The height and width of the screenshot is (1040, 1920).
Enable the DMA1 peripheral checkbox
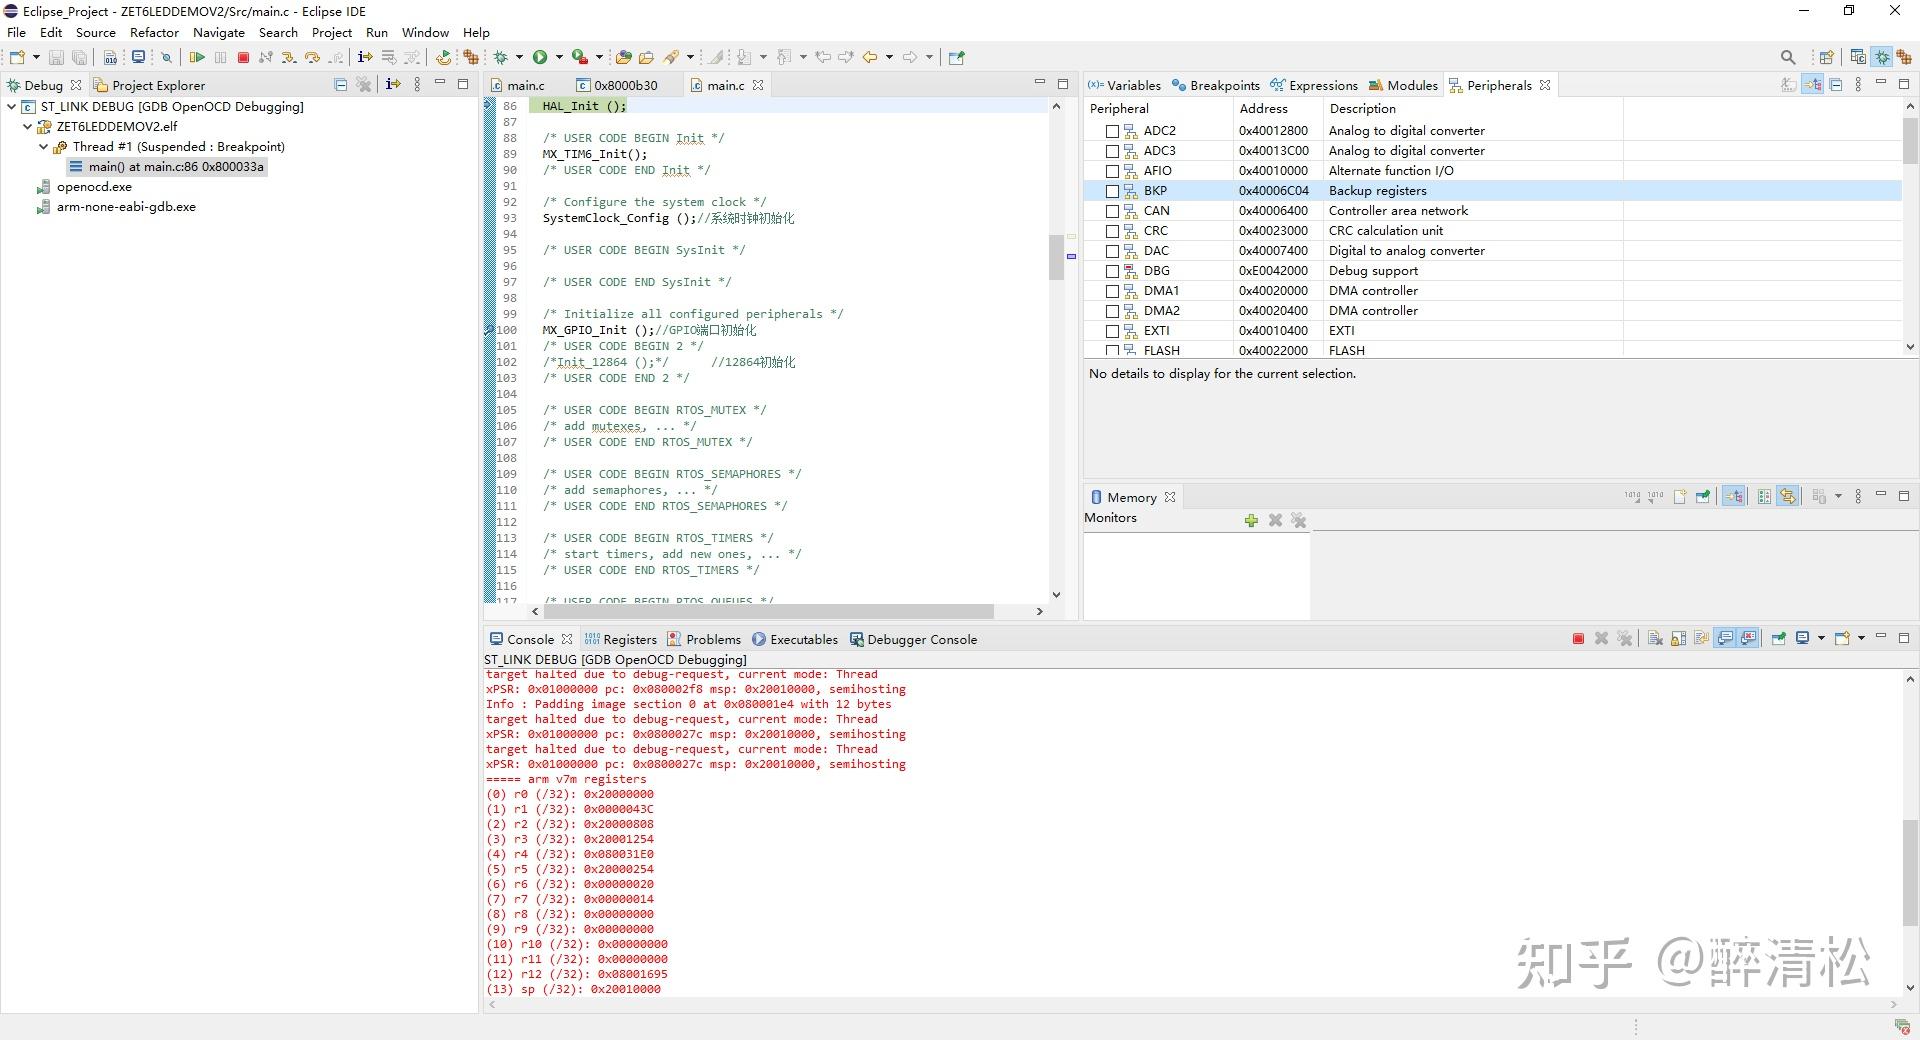tap(1113, 291)
